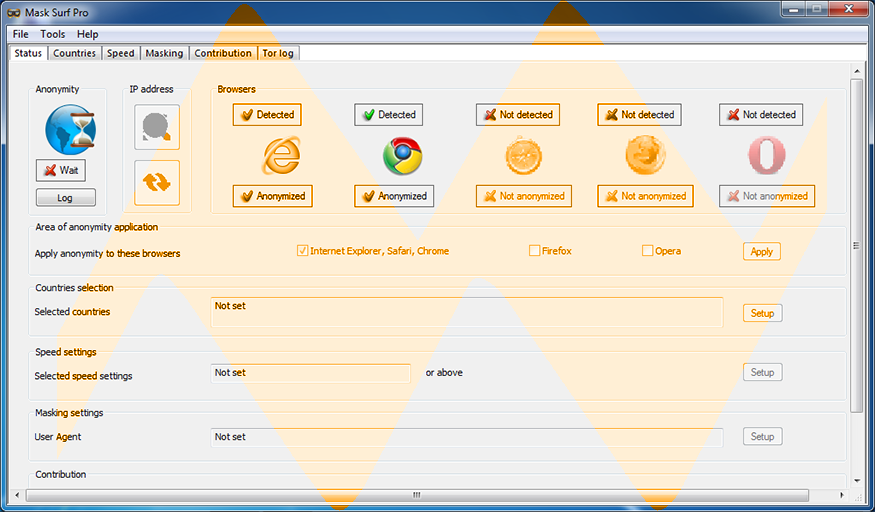Click the IP address lookup magnifier icon
Screen dimensions: 875x512
pyautogui.click(x=157, y=127)
